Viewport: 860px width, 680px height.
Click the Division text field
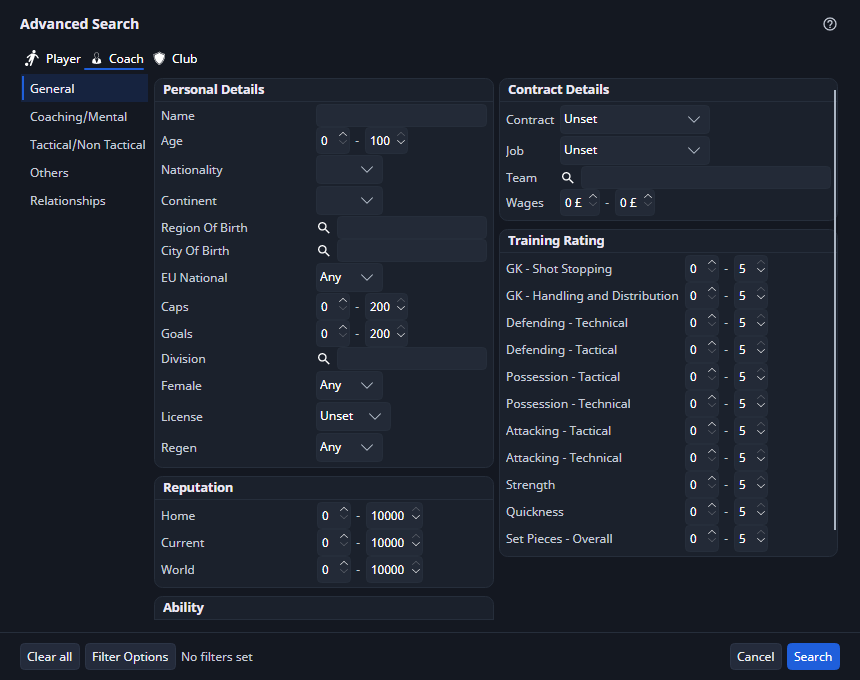pos(411,359)
